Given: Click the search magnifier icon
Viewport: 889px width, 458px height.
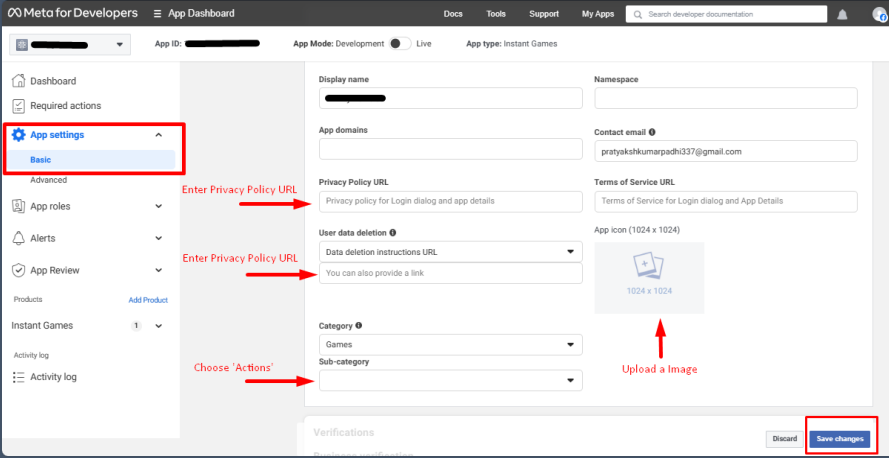Looking at the screenshot, I should 638,14.
